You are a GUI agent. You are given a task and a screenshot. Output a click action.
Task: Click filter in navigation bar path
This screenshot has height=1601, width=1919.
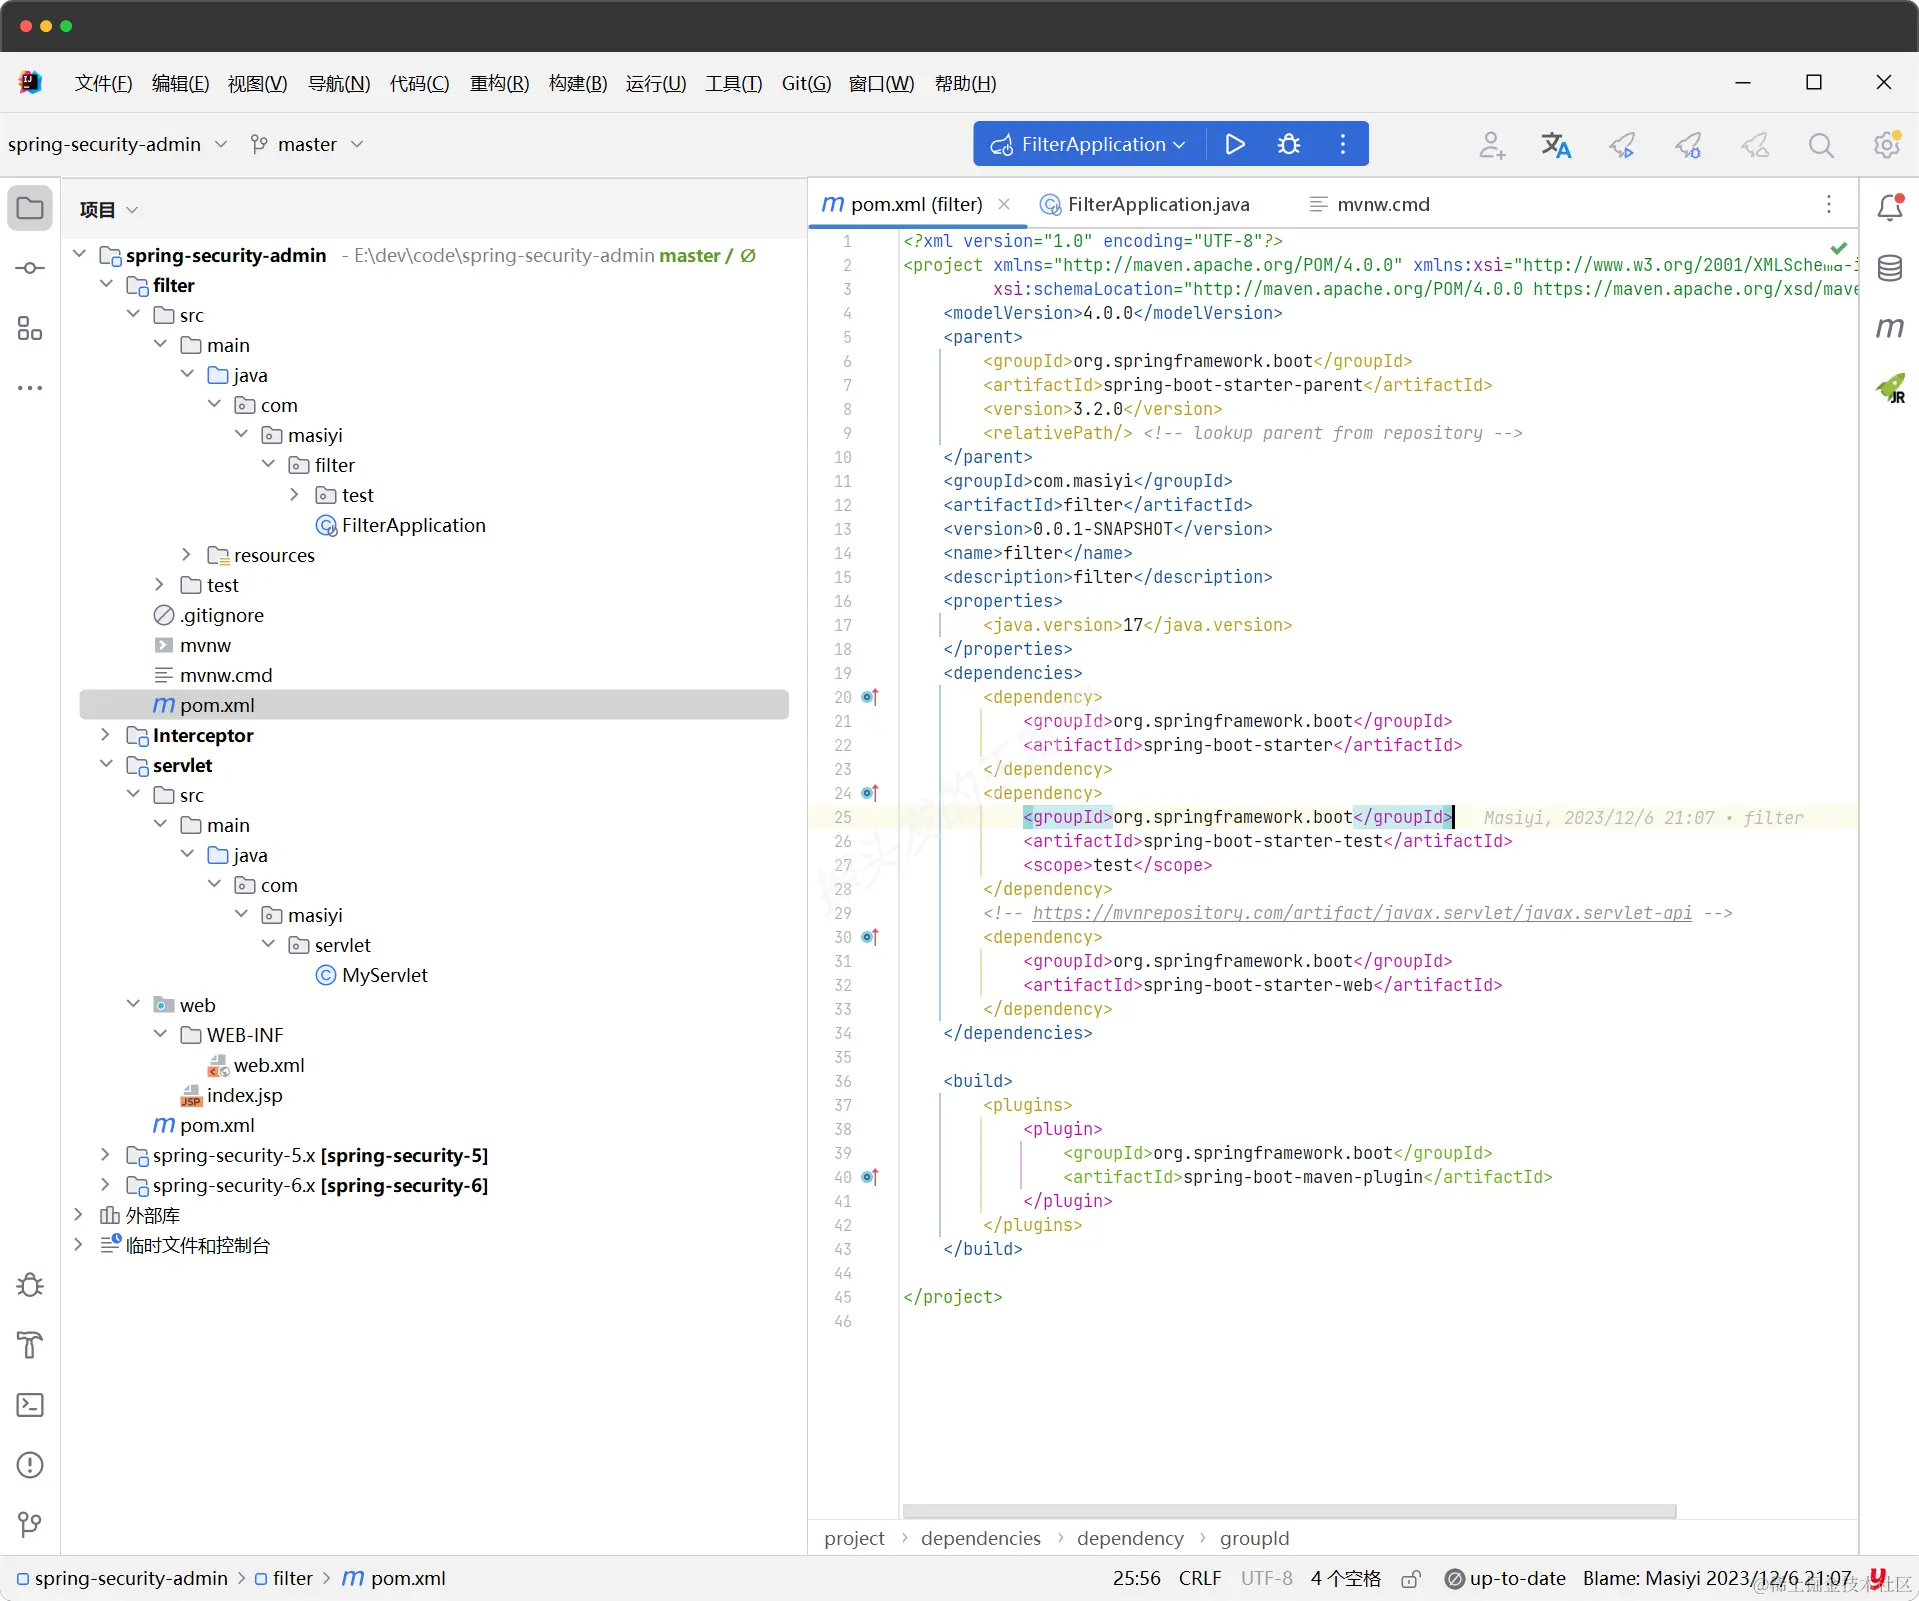[x=284, y=1579]
